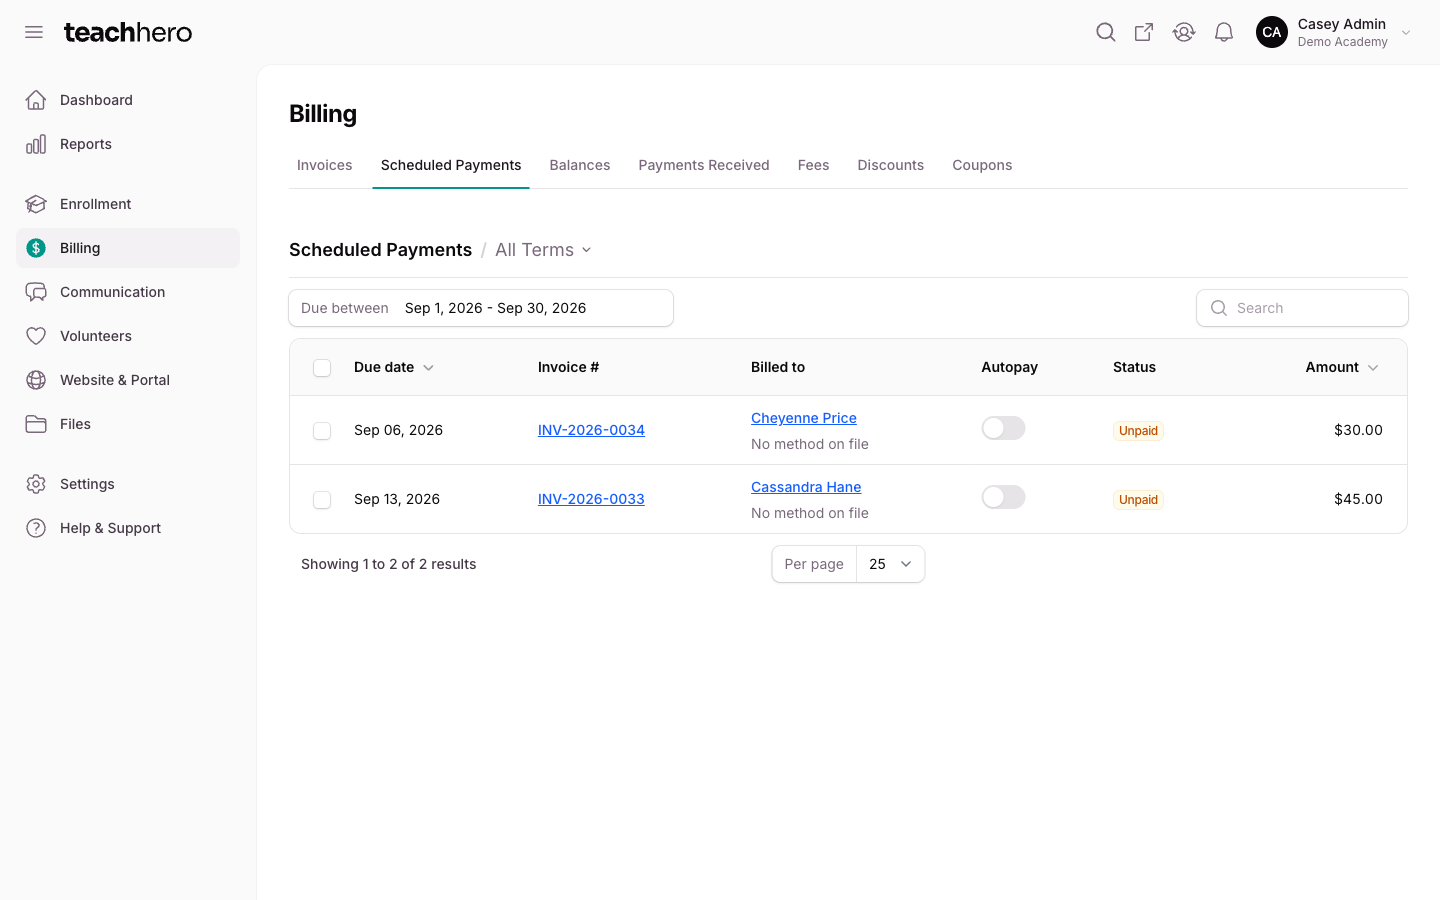
Task: Check the row for INV-2026-0033
Action: [x=322, y=500]
